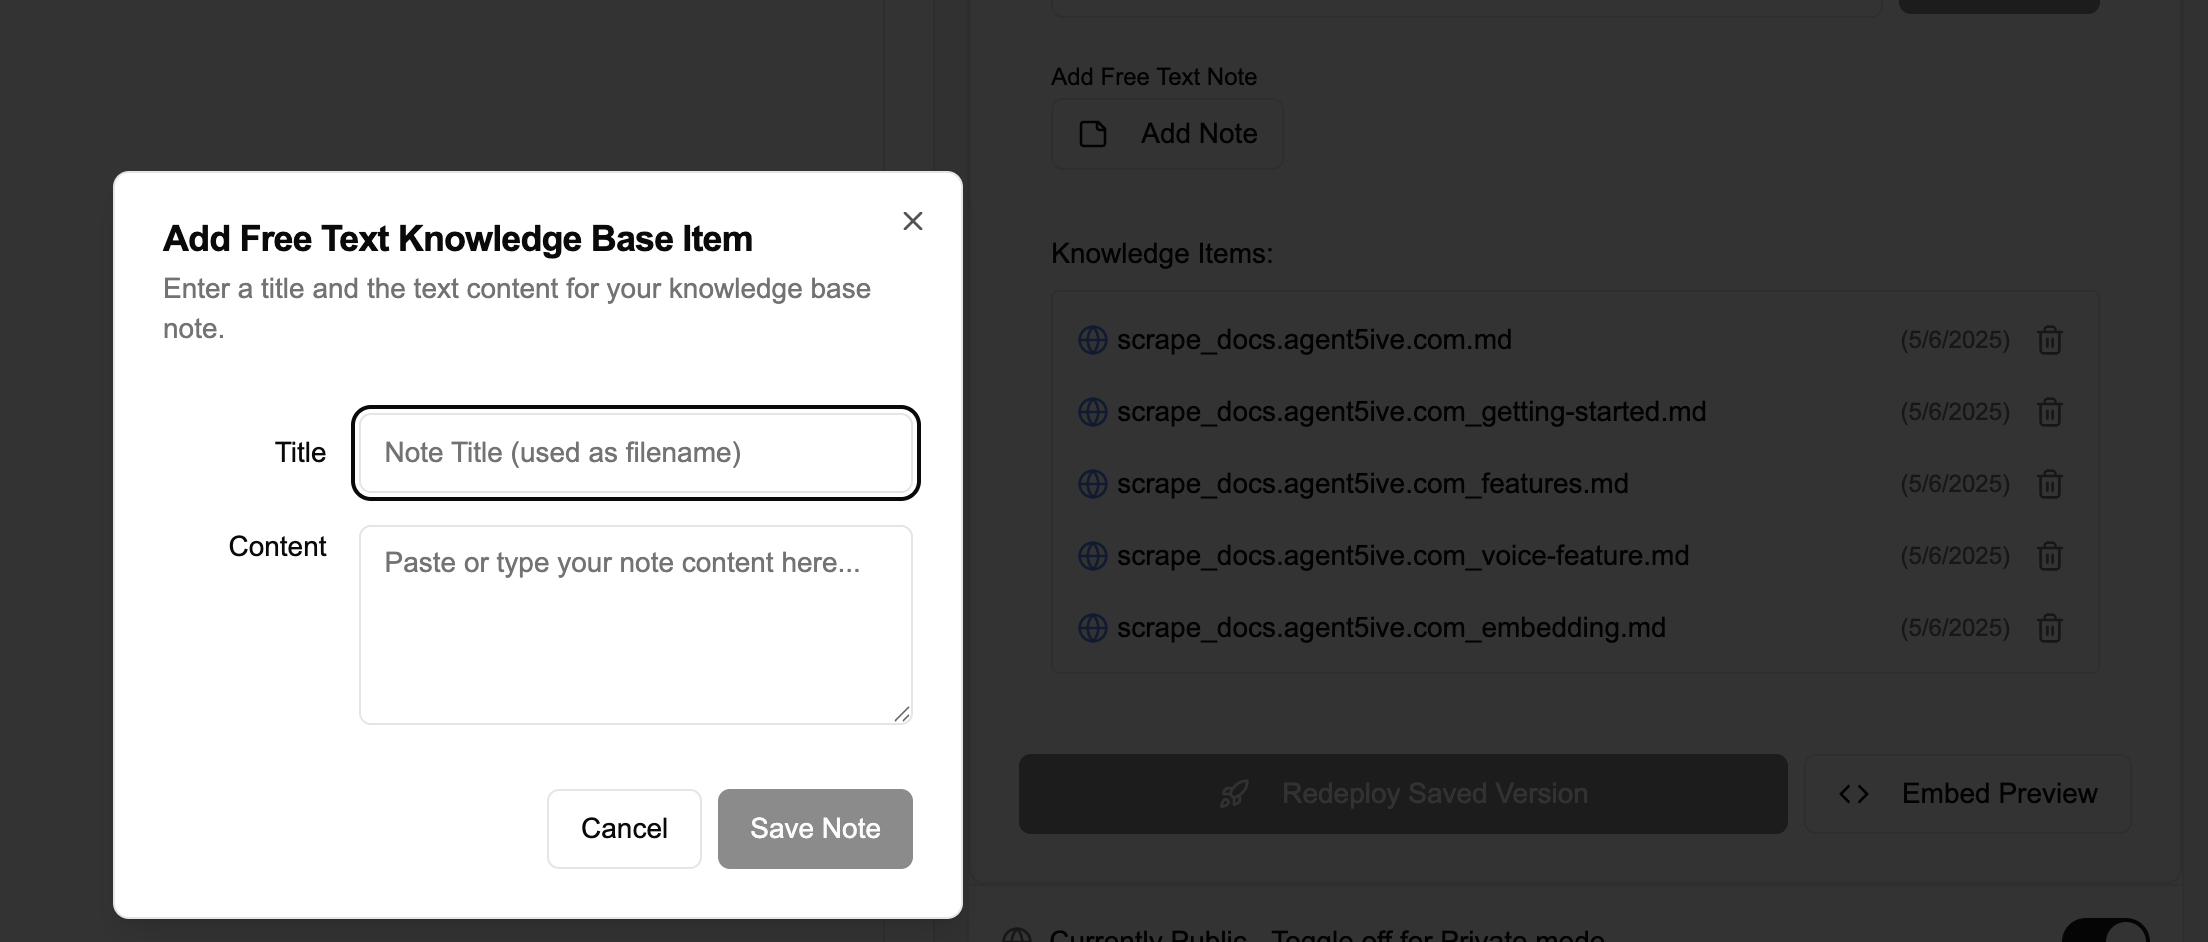Screen dimensions: 2208x942
Task: Select the scrape_docs.agent5ive.com_features.md item
Action: click(1372, 484)
